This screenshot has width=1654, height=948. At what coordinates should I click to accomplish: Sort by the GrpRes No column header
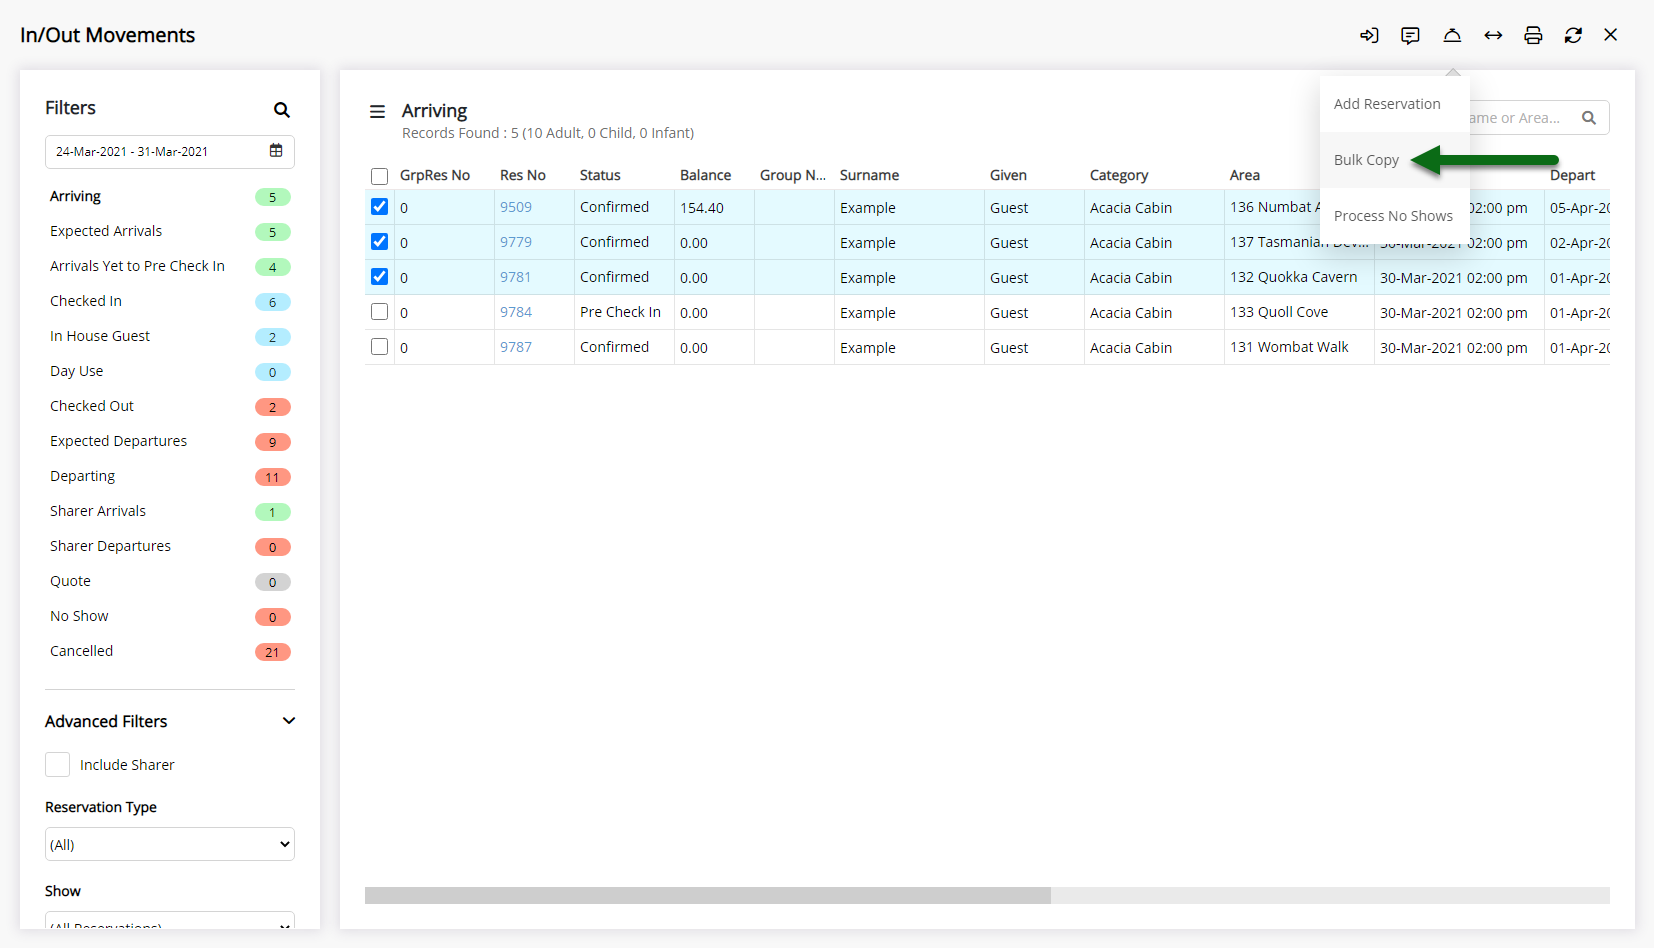pos(435,175)
